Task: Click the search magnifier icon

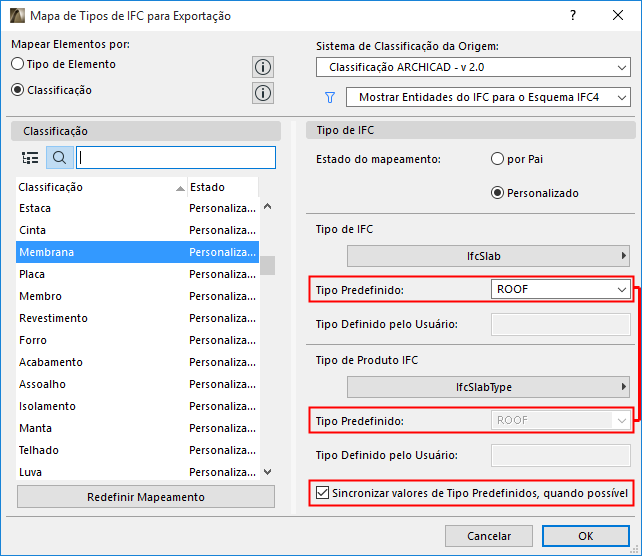Action: click(60, 158)
